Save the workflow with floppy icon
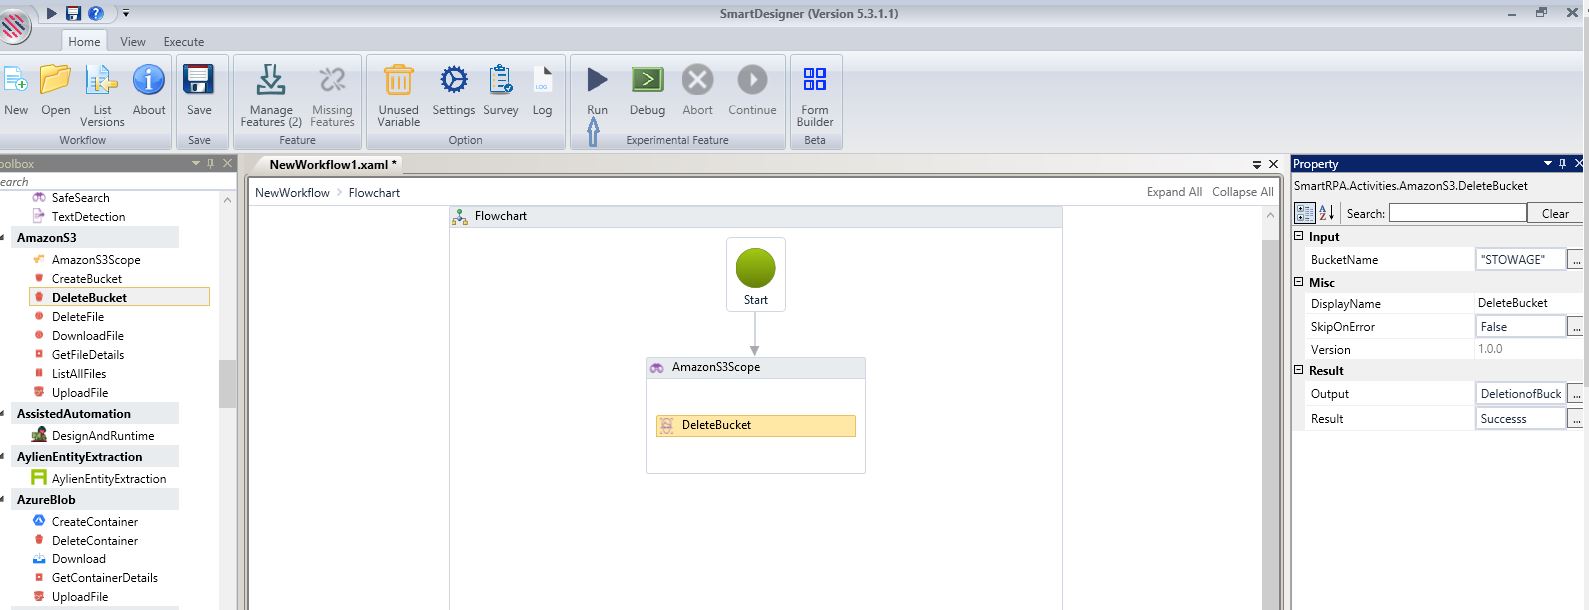Viewport: 1589px width, 610px height. pos(199,80)
